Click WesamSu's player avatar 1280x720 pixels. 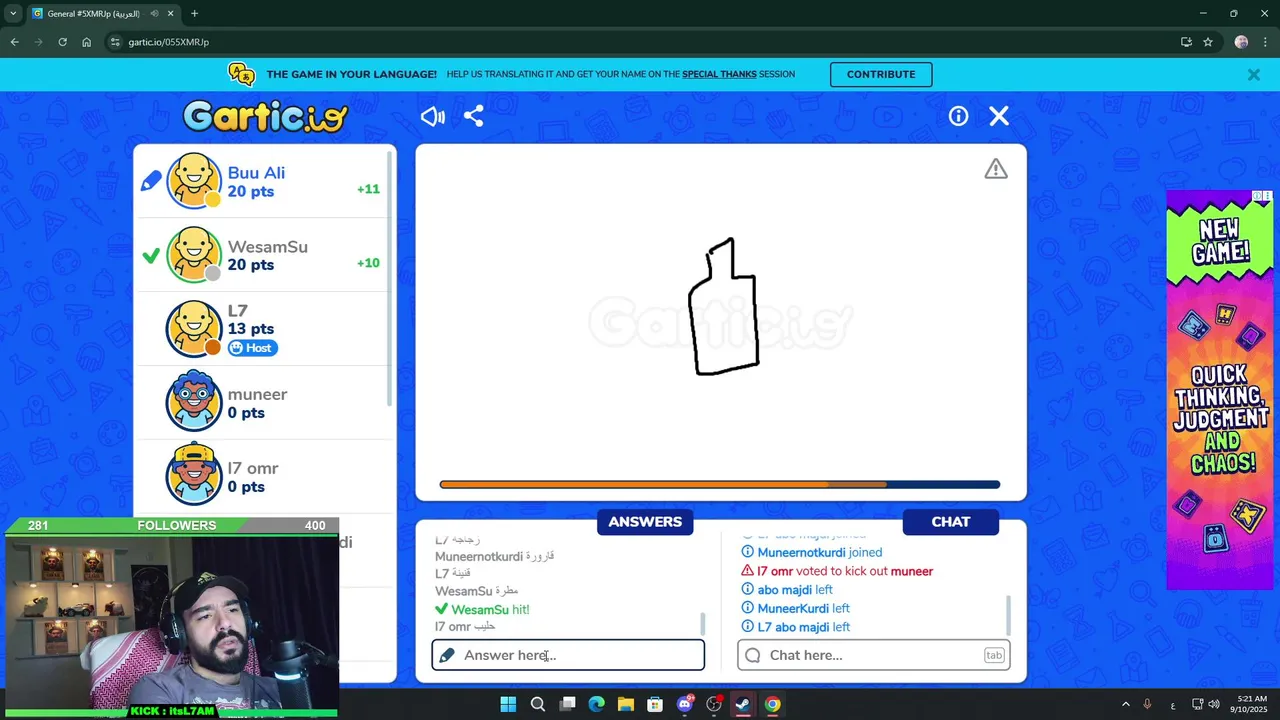(193, 254)
